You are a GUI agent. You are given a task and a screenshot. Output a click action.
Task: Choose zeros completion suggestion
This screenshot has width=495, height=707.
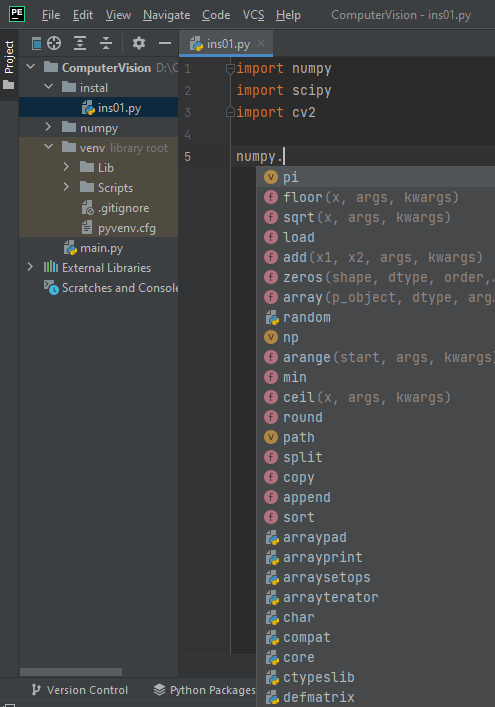[376, 277]
